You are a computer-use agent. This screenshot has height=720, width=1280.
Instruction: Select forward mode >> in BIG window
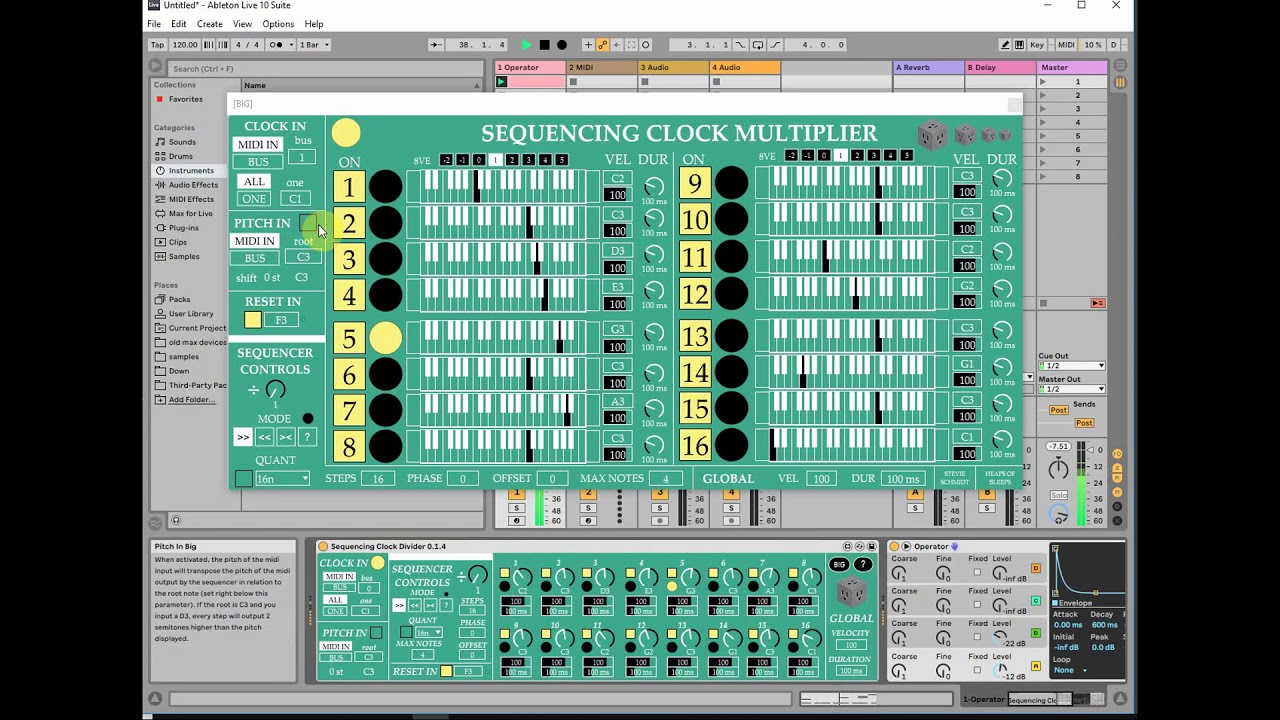[x=243, y=437]
